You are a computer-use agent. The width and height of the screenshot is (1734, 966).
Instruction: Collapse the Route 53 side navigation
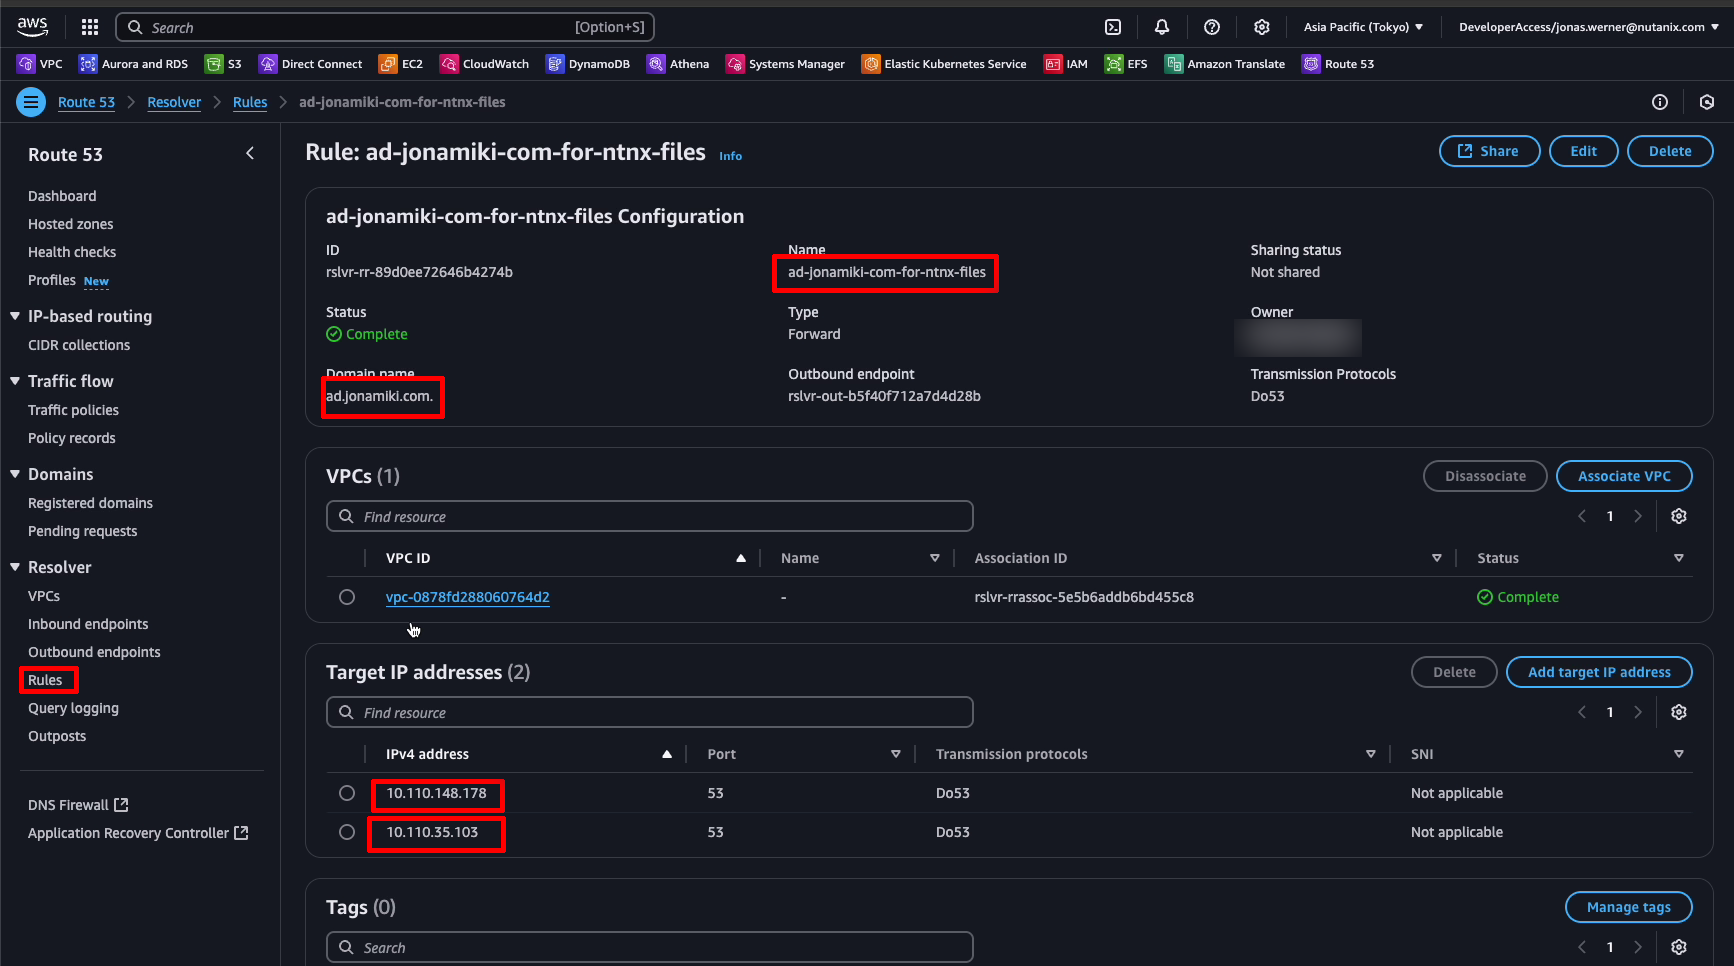(x=250, y=153)
